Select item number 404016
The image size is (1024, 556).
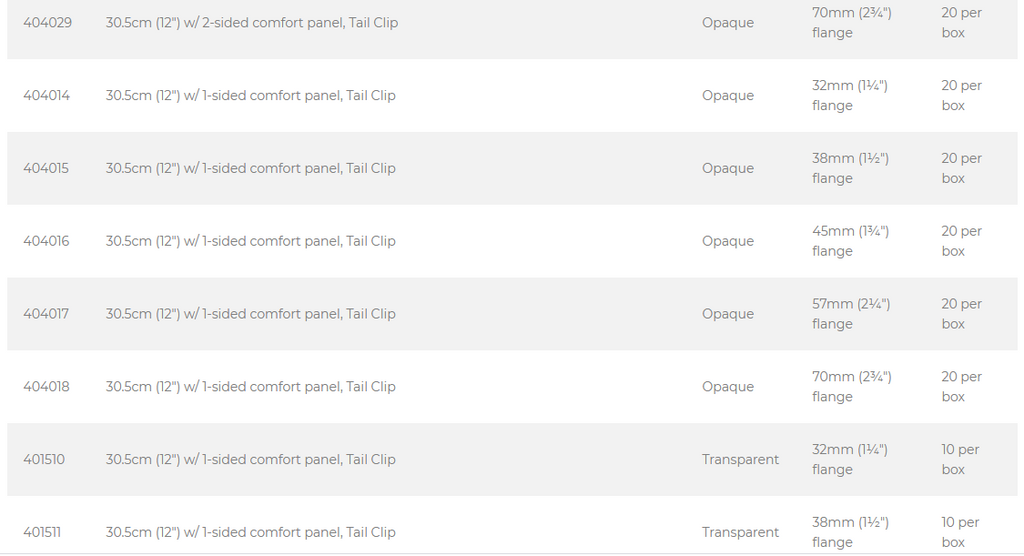47,241
